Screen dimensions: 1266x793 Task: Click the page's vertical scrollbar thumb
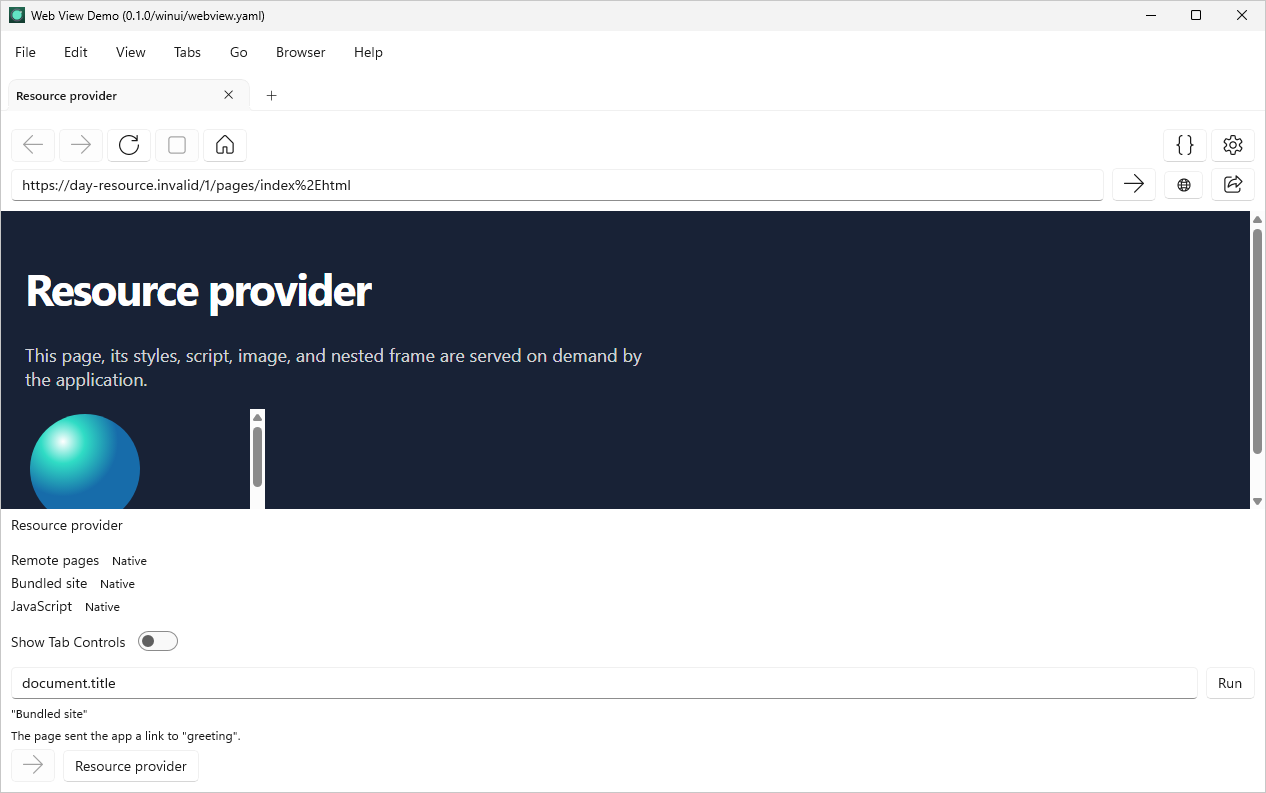pos(1258,341)
